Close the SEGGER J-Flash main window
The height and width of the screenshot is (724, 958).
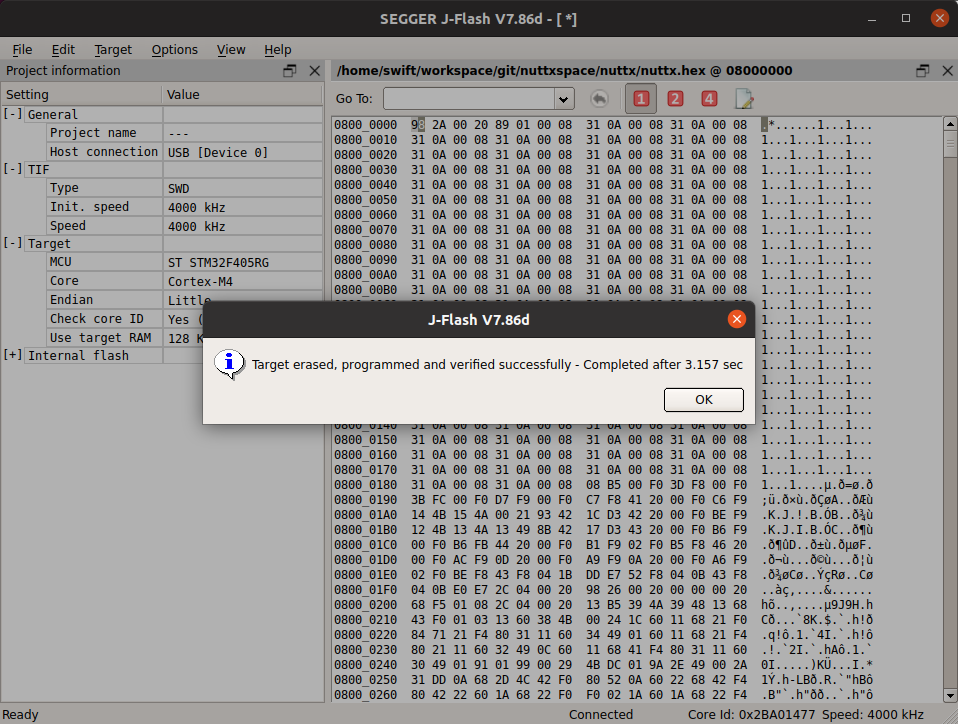940,18
